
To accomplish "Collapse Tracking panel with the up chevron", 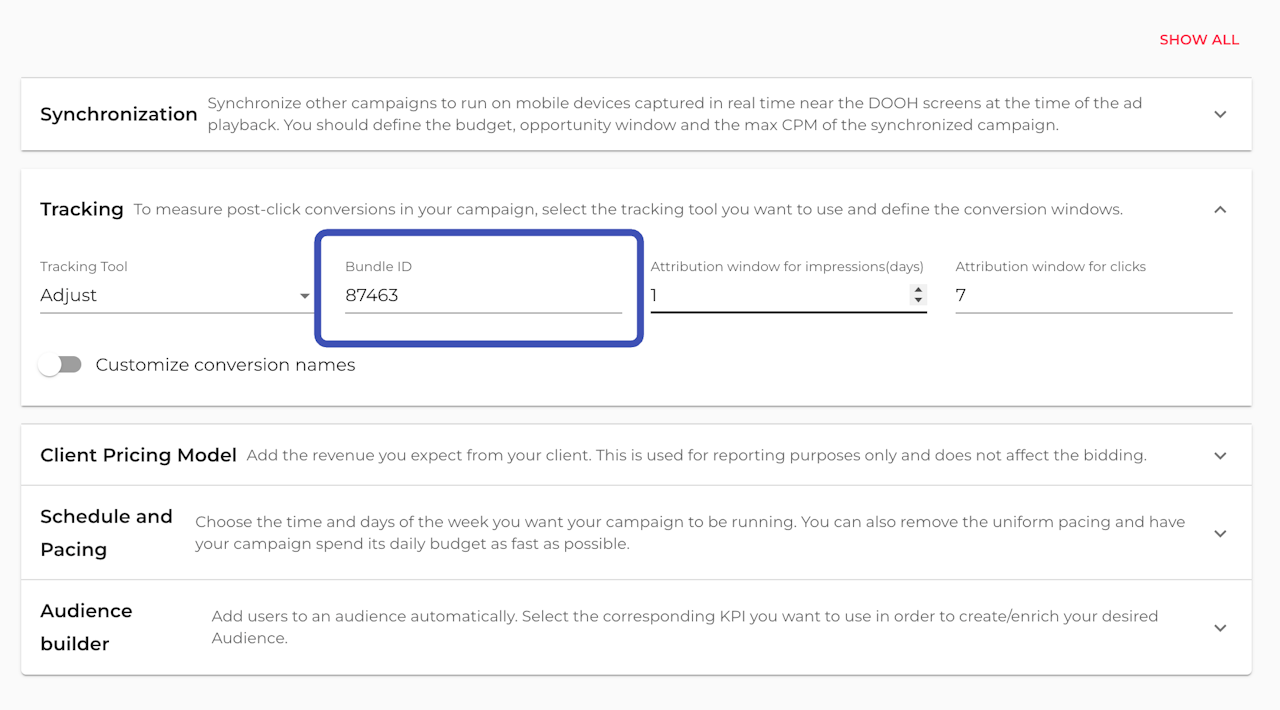I will [1220, 209].
